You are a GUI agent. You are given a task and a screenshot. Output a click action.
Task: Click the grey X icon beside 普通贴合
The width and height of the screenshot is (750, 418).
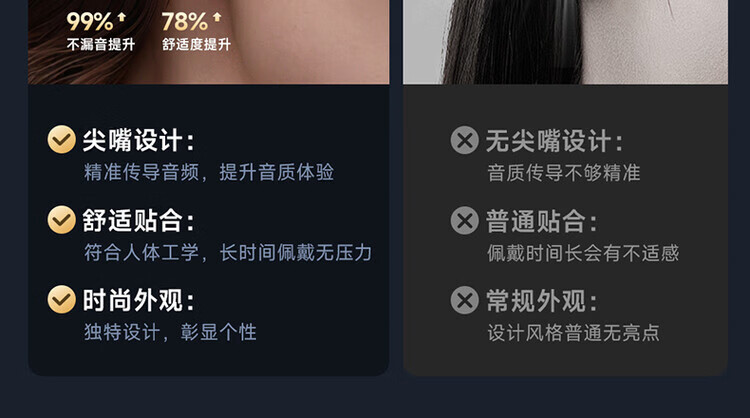pos(464,220)
